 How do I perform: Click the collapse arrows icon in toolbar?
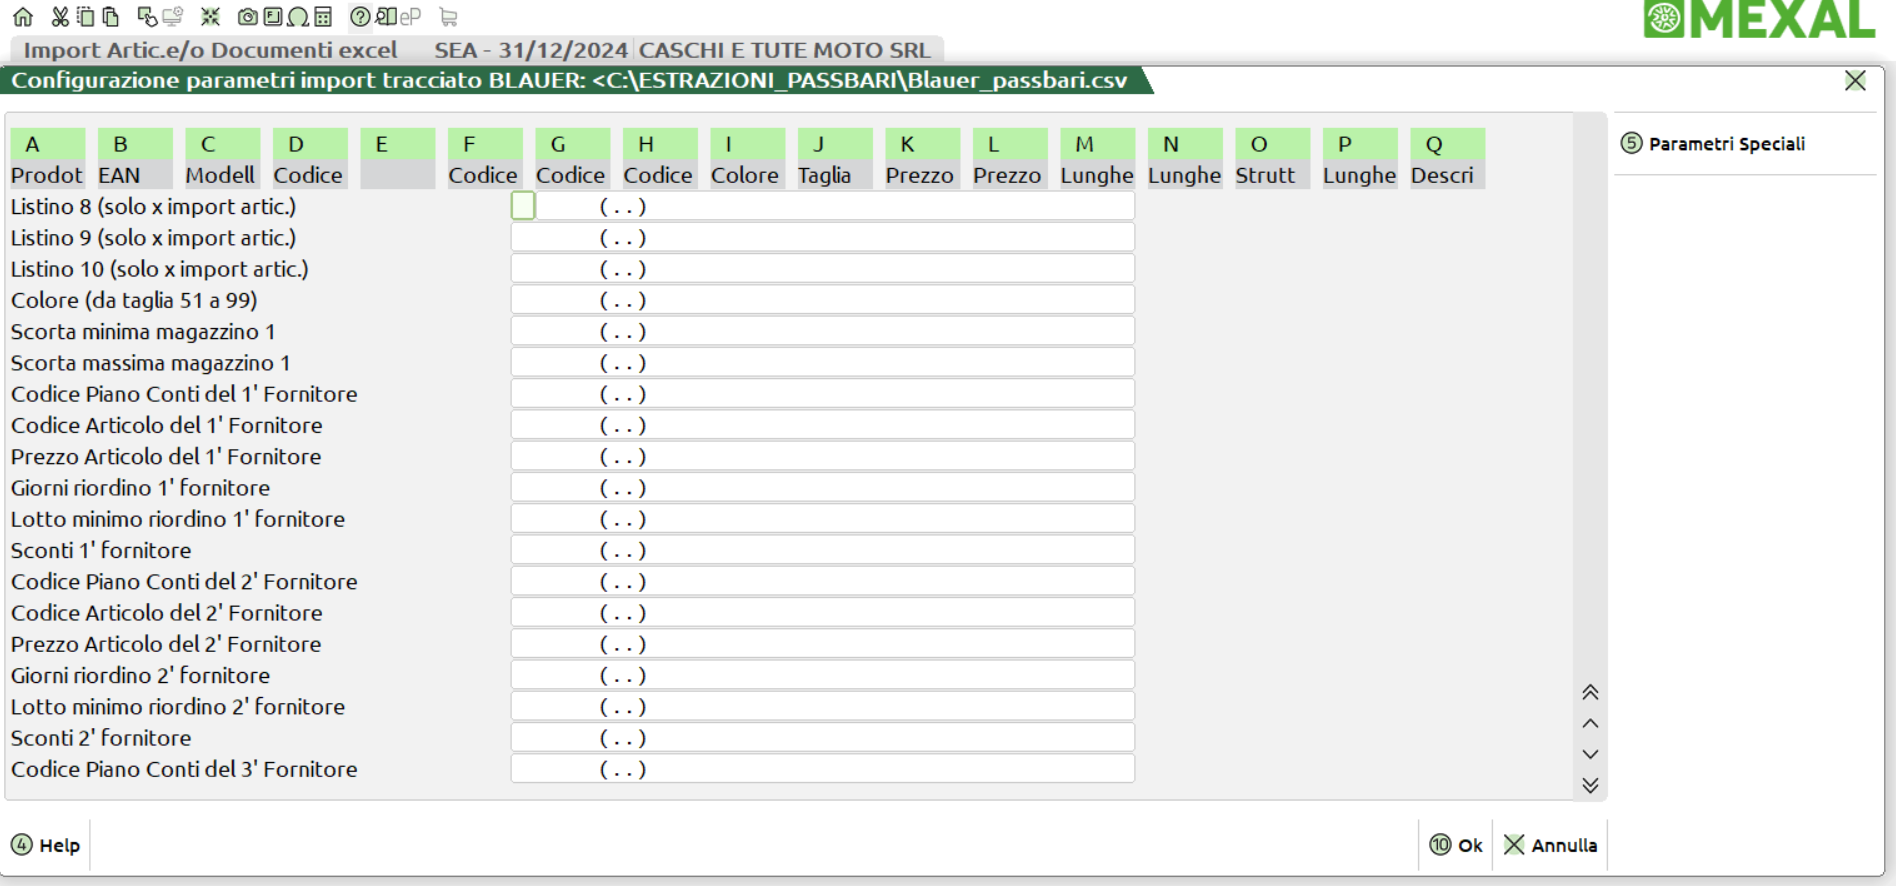pyautogui.click(x=210, y=17)
